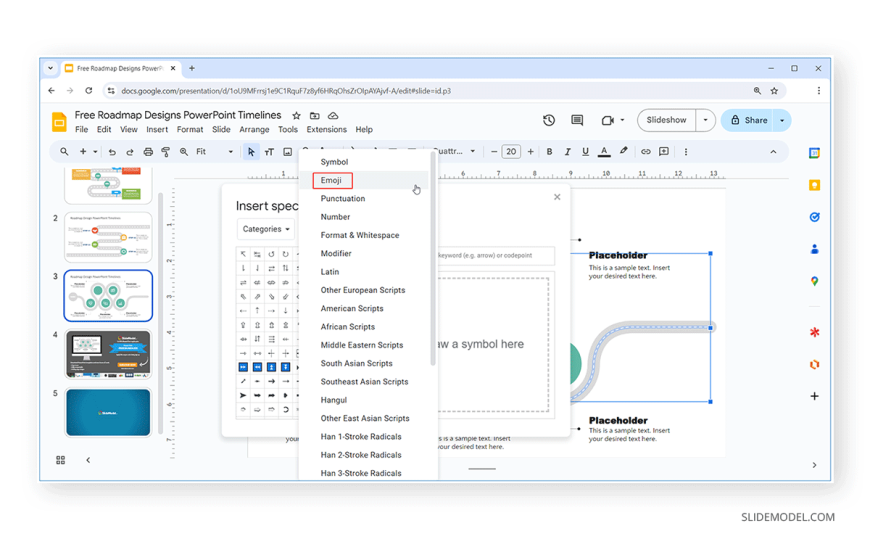Select Hangul in categories list
Image resolution: width=870 pixels, height=539 pixels.
point(333,400)
